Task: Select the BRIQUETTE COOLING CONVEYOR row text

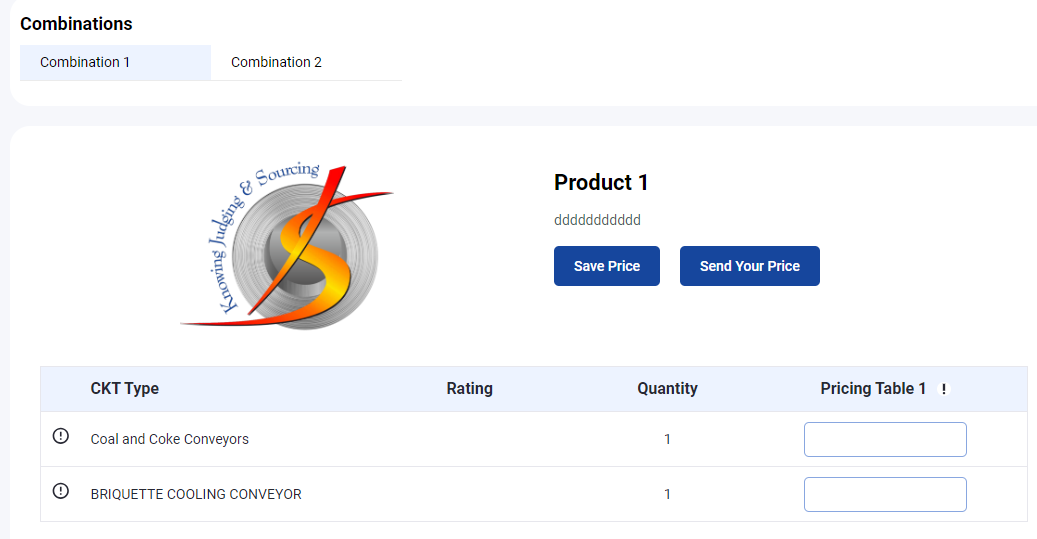Action: click(196, 494)
